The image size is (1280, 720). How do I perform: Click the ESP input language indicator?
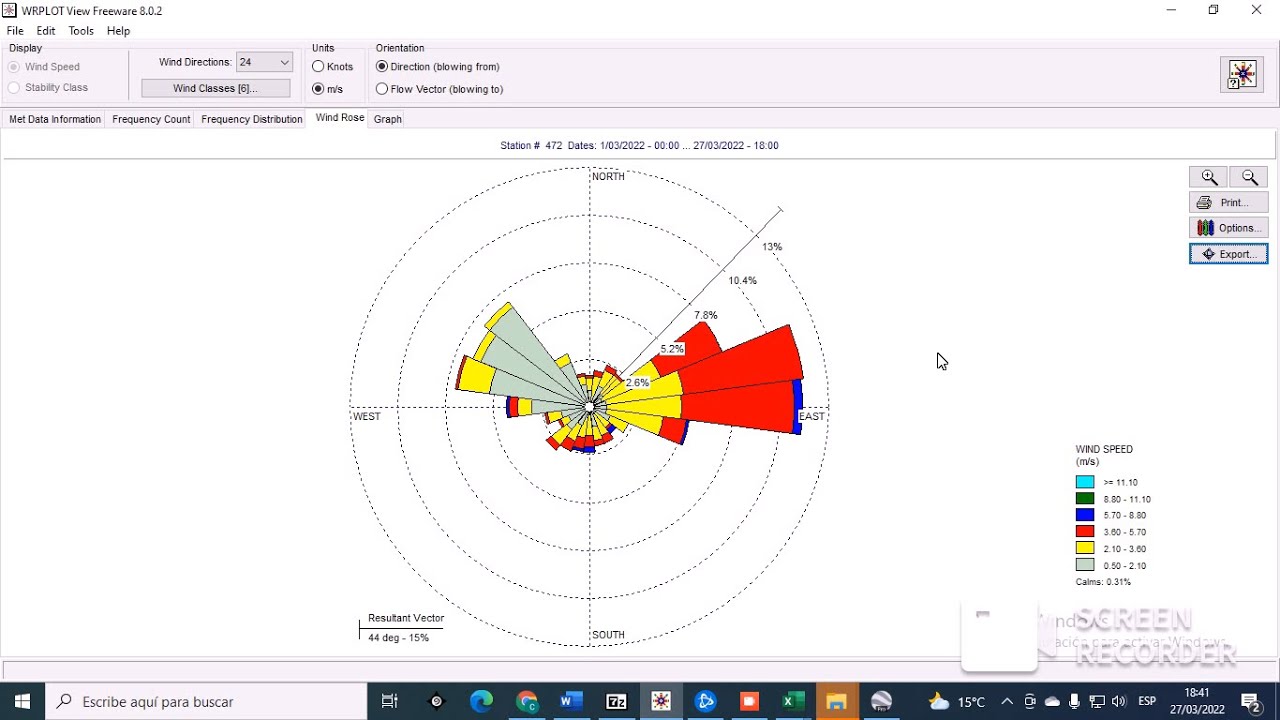click(x=1147, y=702)
